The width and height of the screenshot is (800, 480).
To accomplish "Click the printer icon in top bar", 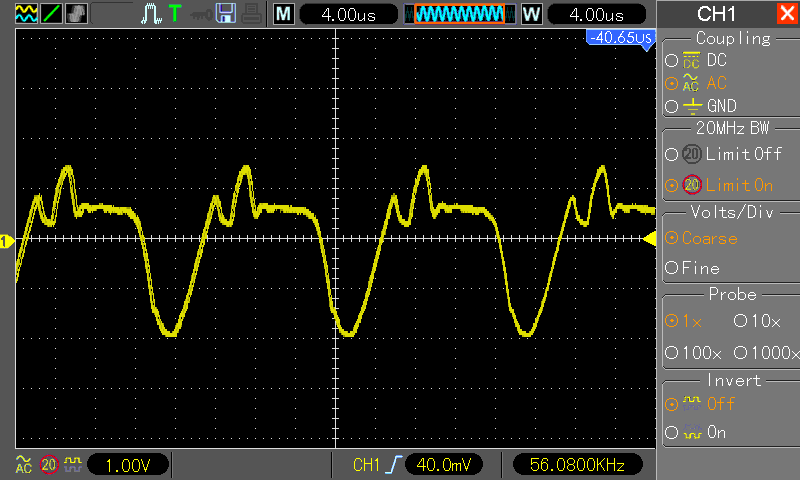I will pyautogui.click(x=251, y=14).
